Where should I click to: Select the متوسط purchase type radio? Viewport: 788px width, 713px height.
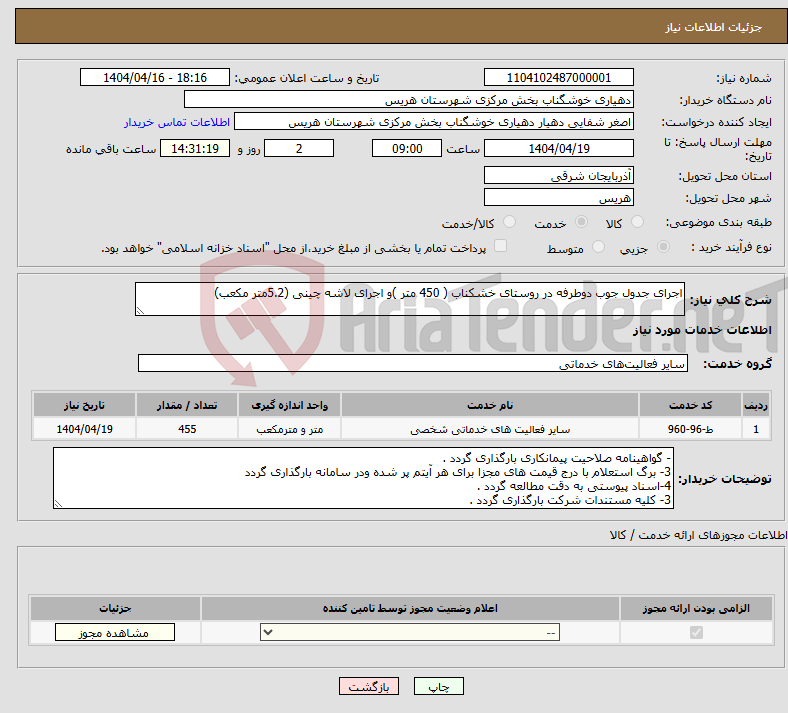(x=598, y=247)
